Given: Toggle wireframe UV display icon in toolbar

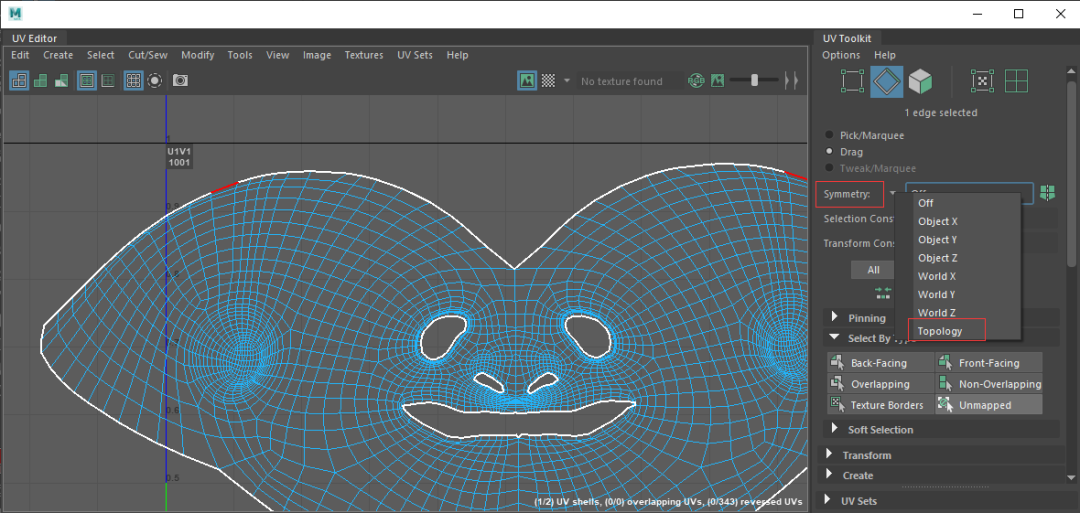Looking at the screenshot, I should [x=19, y=81].
